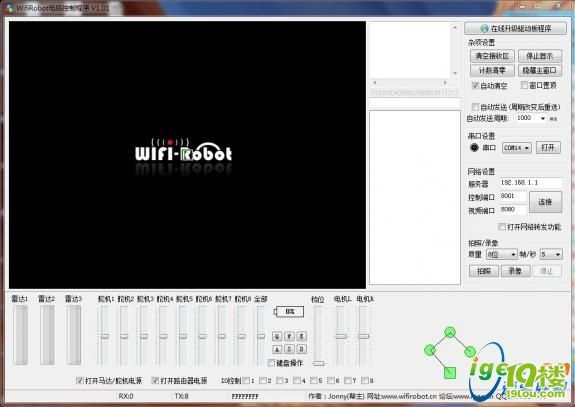575x407 pixels.
Task: Click the 雷达1 level bar
Action: coord(21,335)
